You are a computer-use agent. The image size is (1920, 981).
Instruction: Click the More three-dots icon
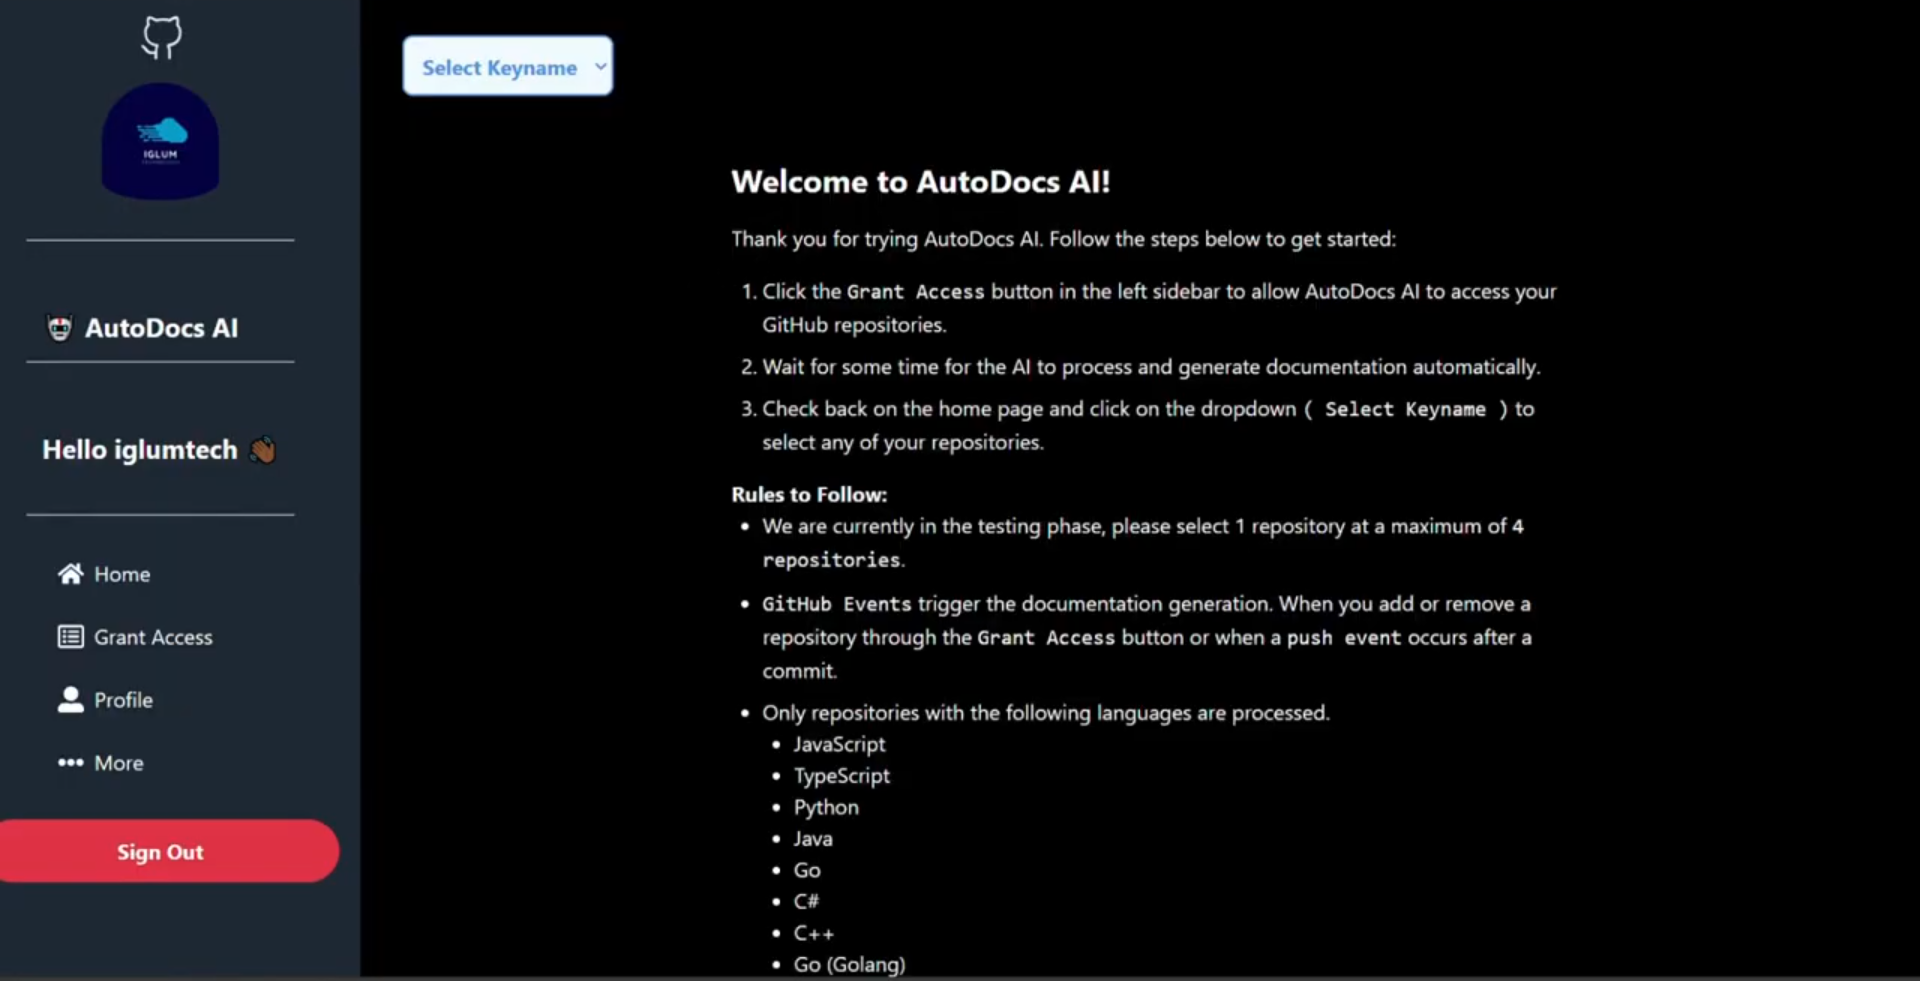pos(70,763)
